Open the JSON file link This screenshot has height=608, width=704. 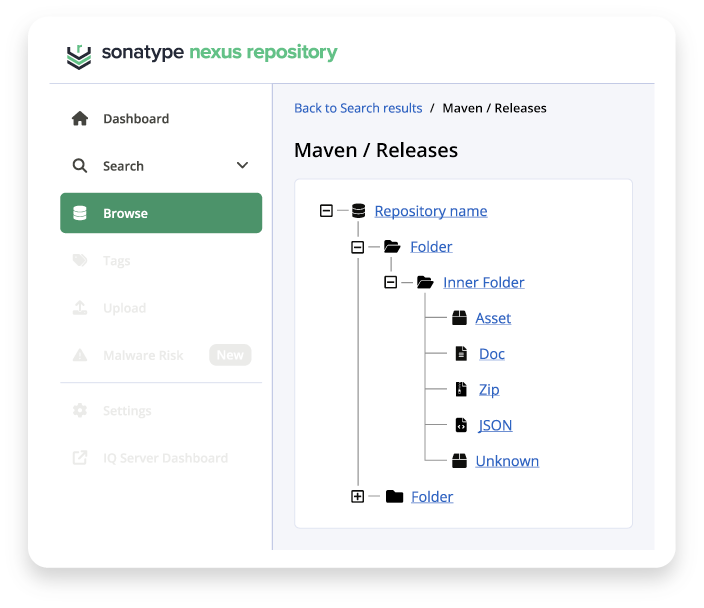(495, 425)
